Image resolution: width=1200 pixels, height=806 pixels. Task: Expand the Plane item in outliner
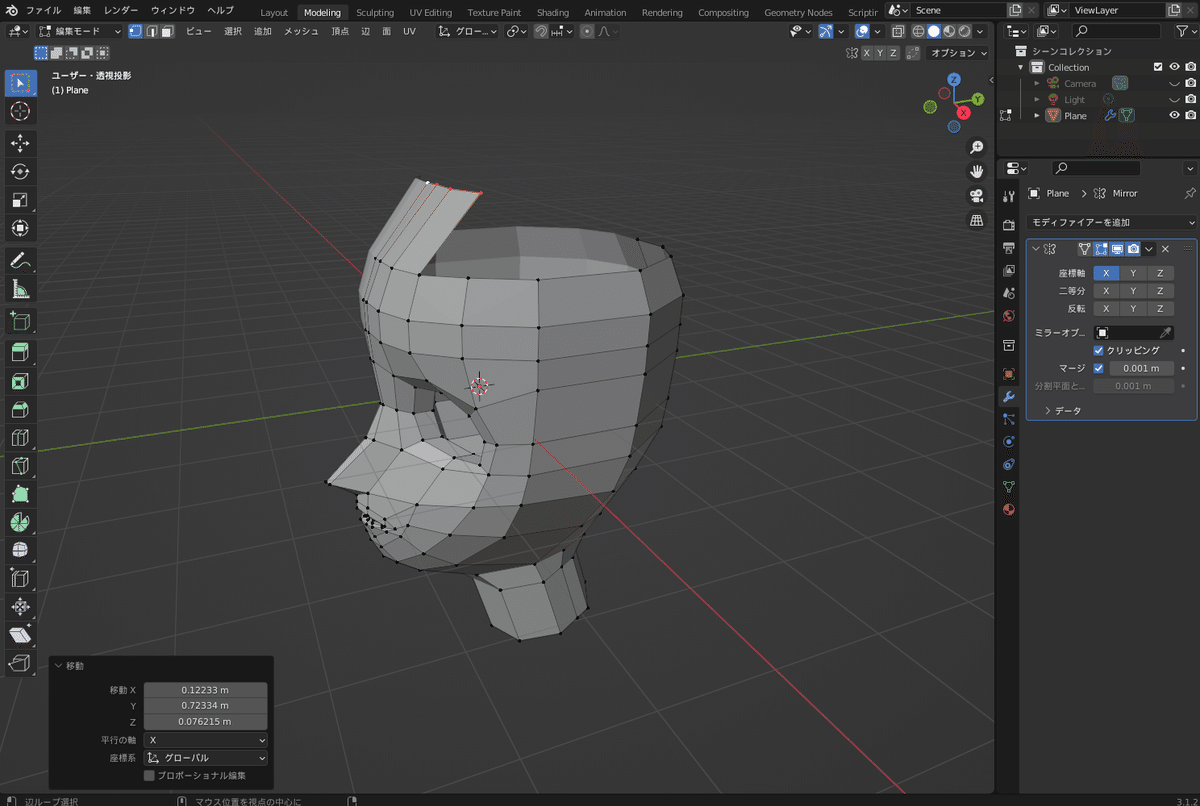[x=1037, y=115]
